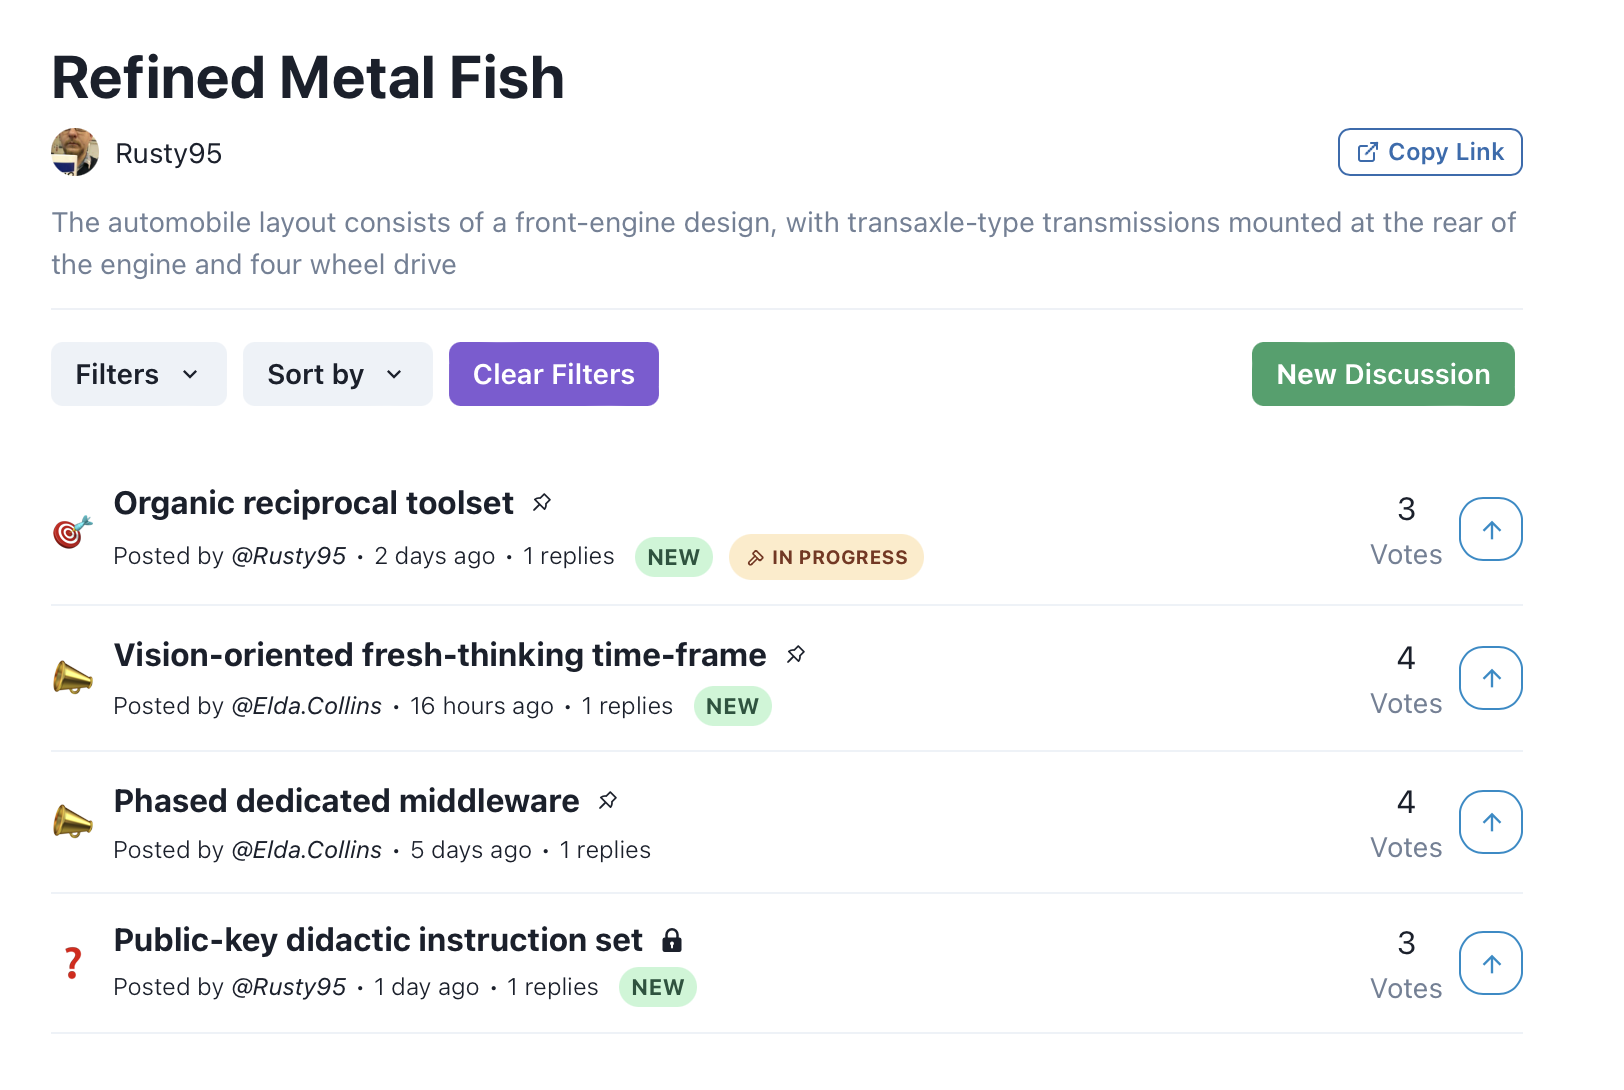
Task: Click pin icon beside Organic reciprocal toolset
Action: point(542,502)
